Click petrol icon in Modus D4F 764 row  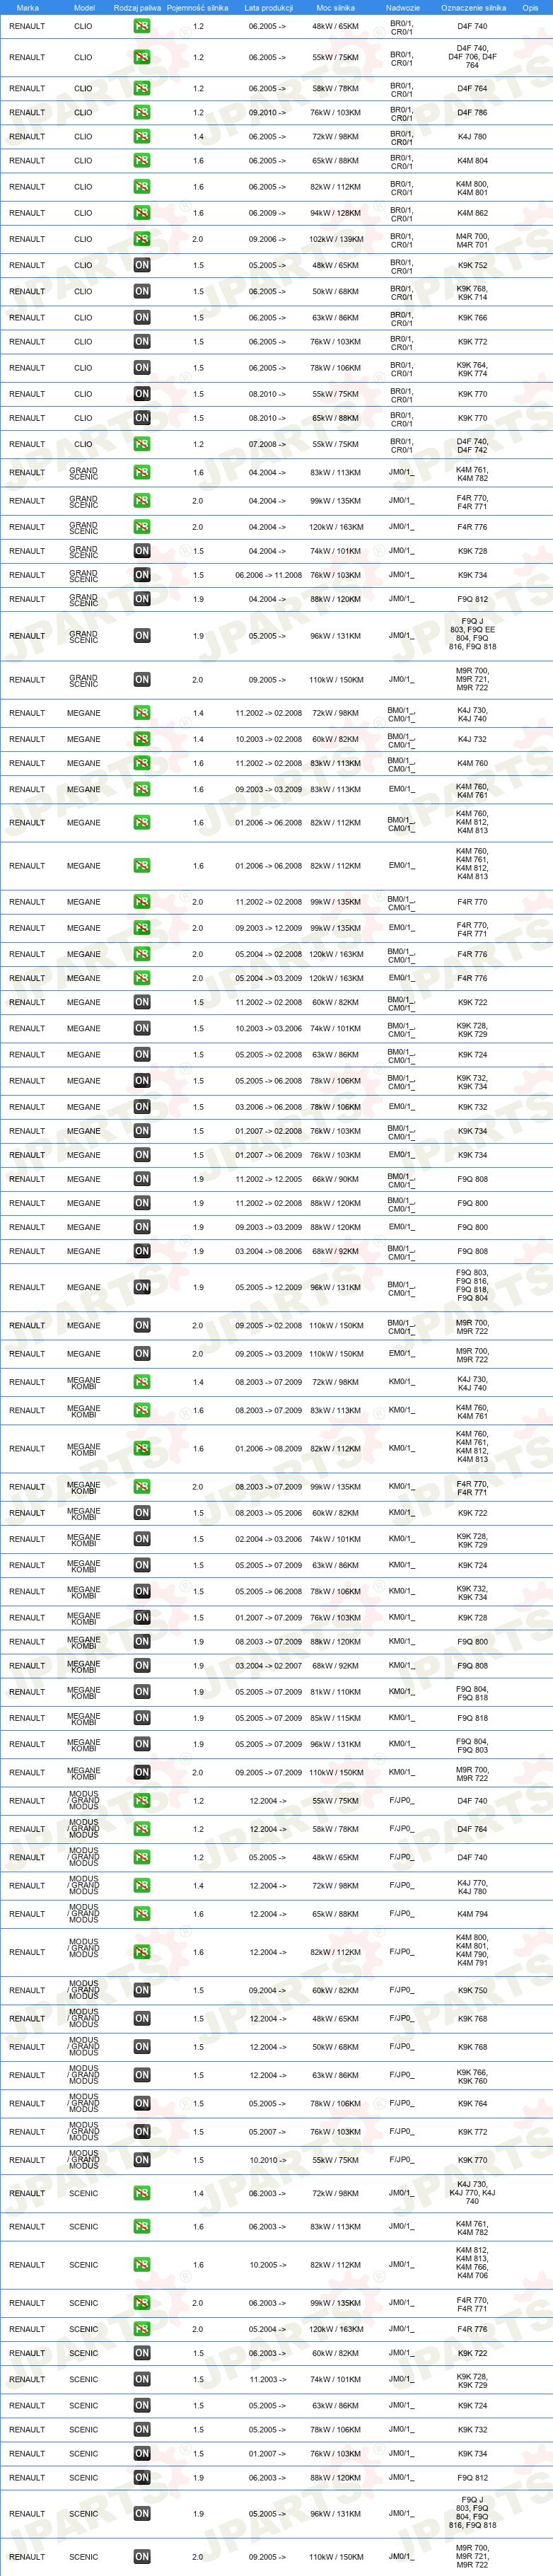142,1829
